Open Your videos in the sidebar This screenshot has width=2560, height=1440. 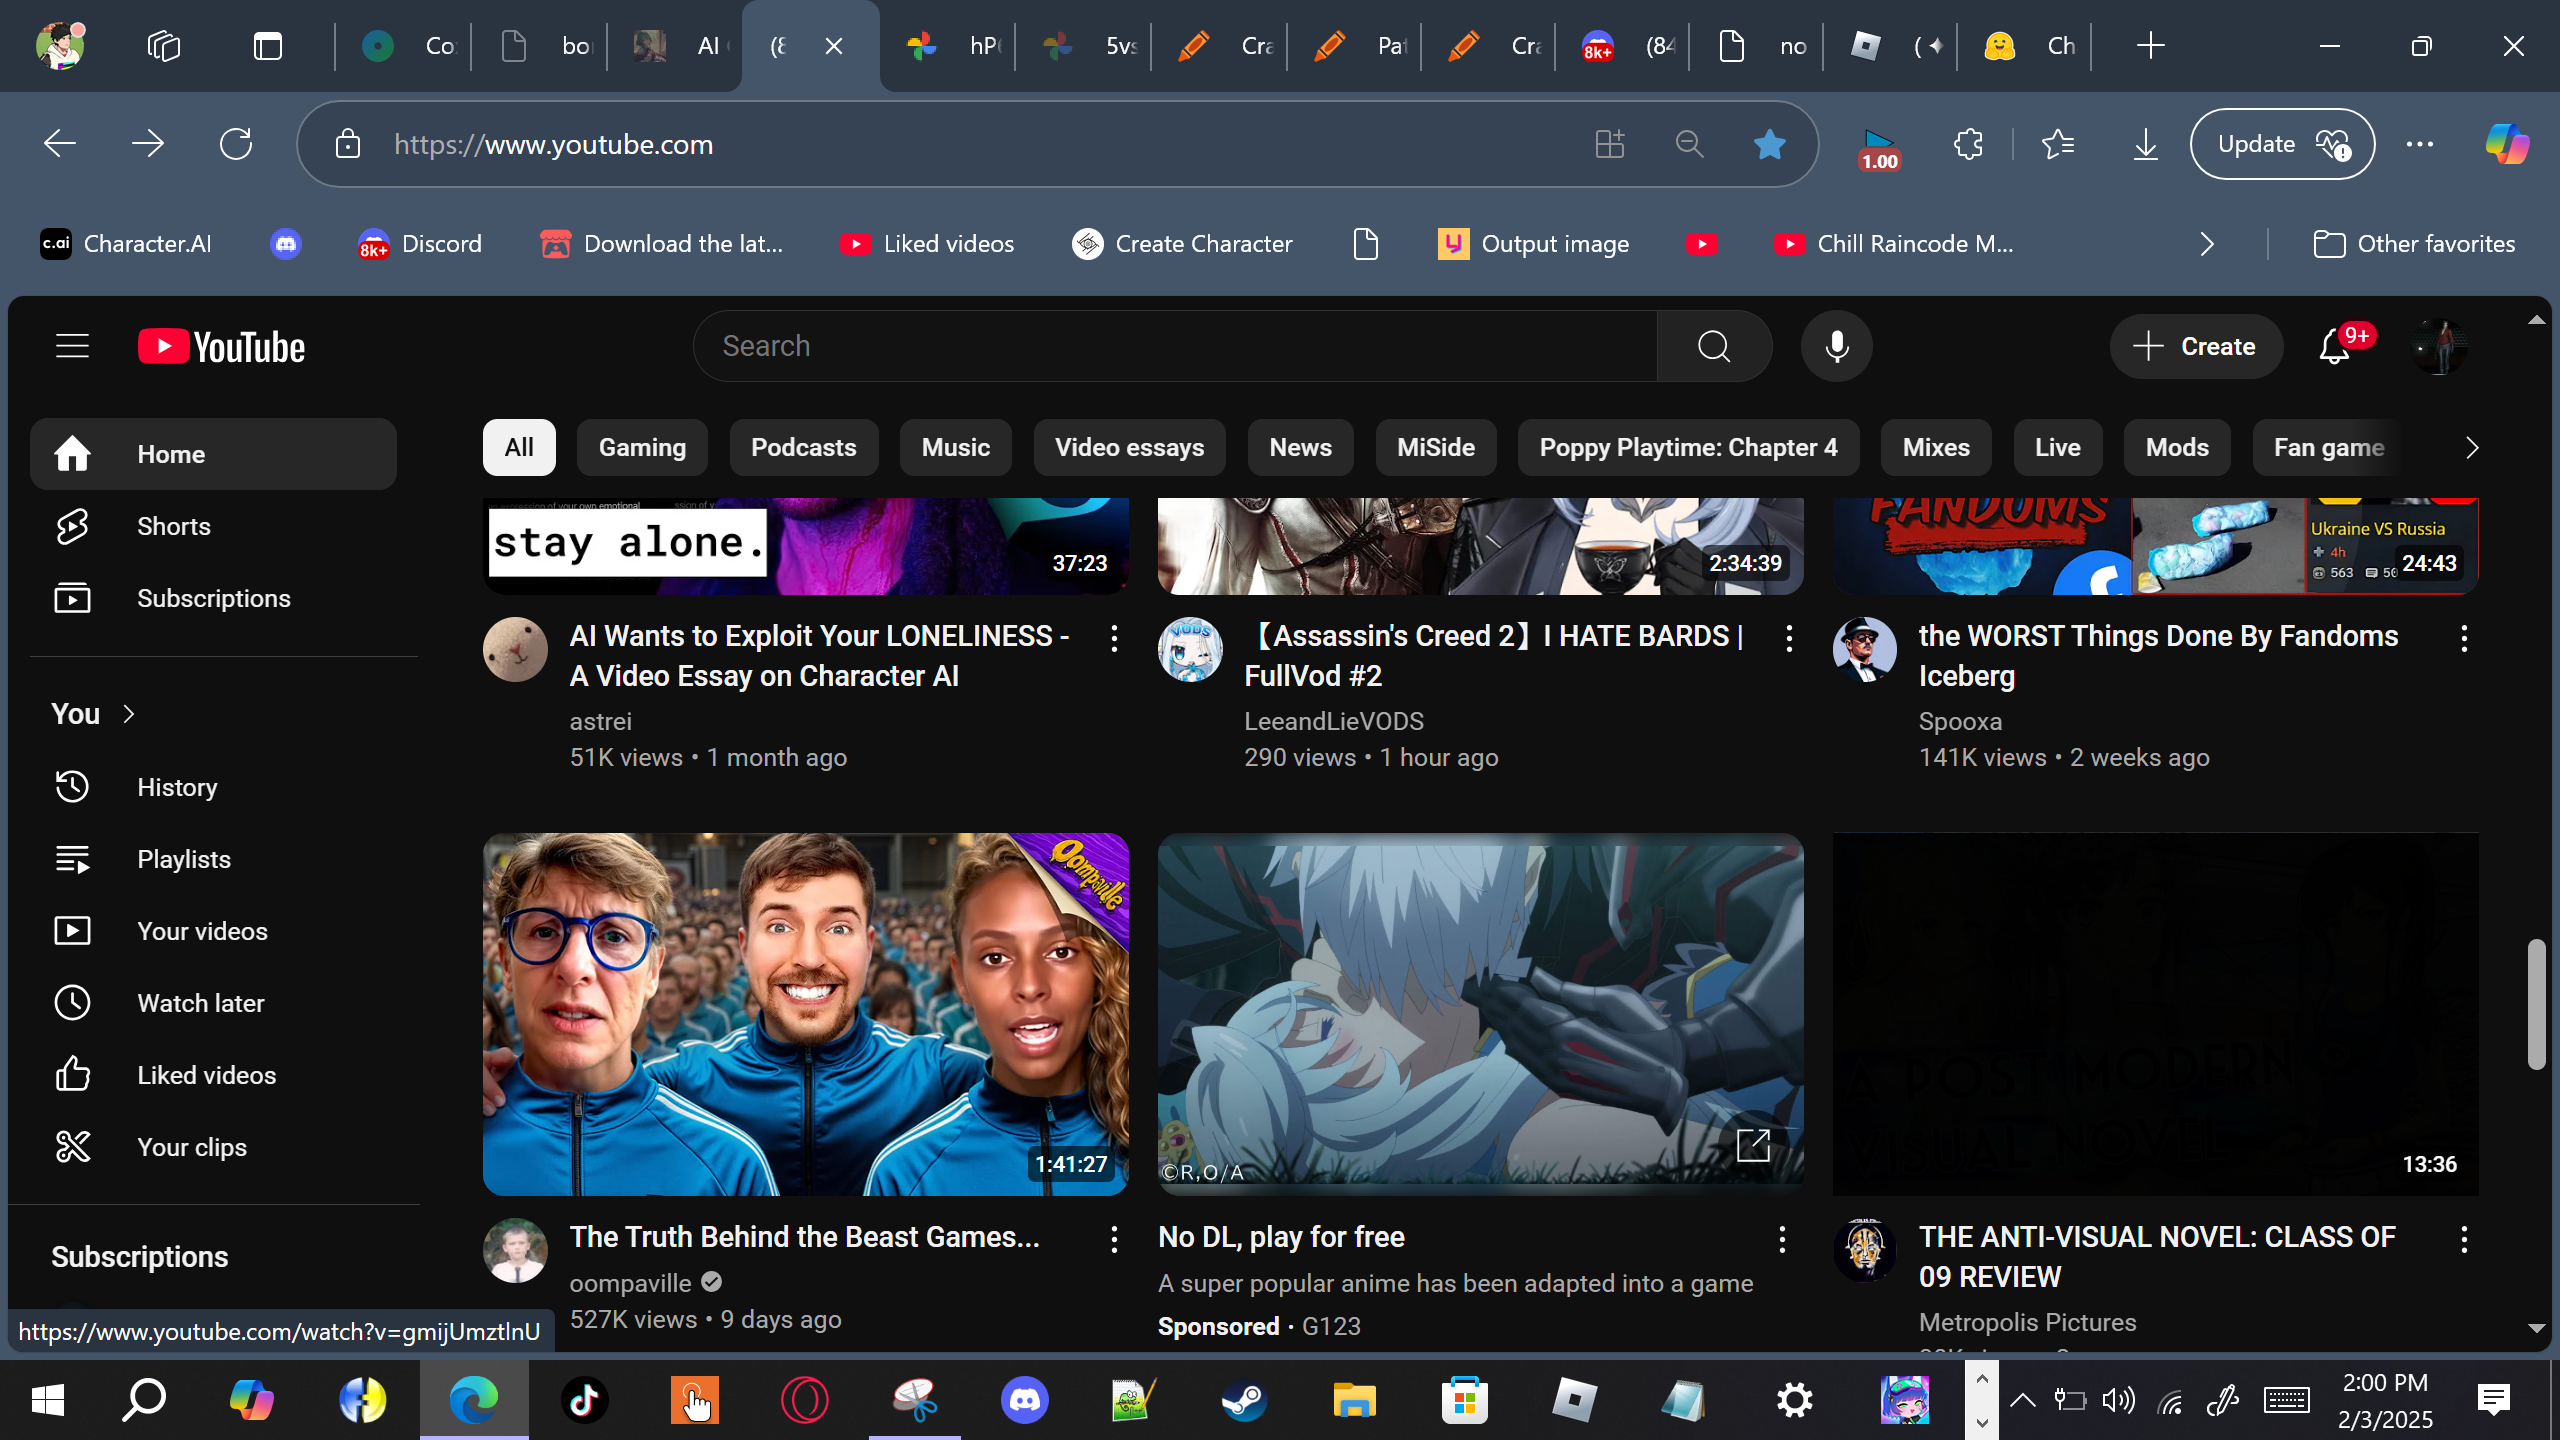[x=214, y=931]
